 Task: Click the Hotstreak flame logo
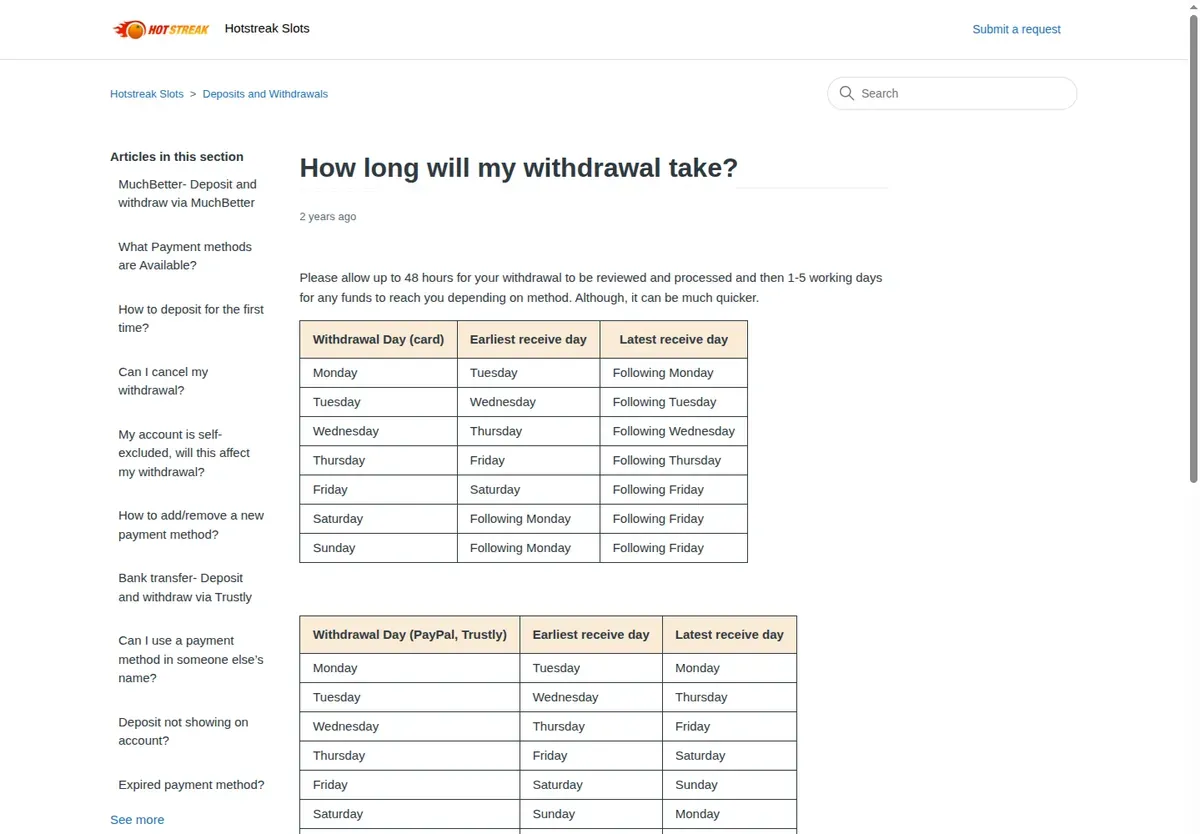(161, 29)
